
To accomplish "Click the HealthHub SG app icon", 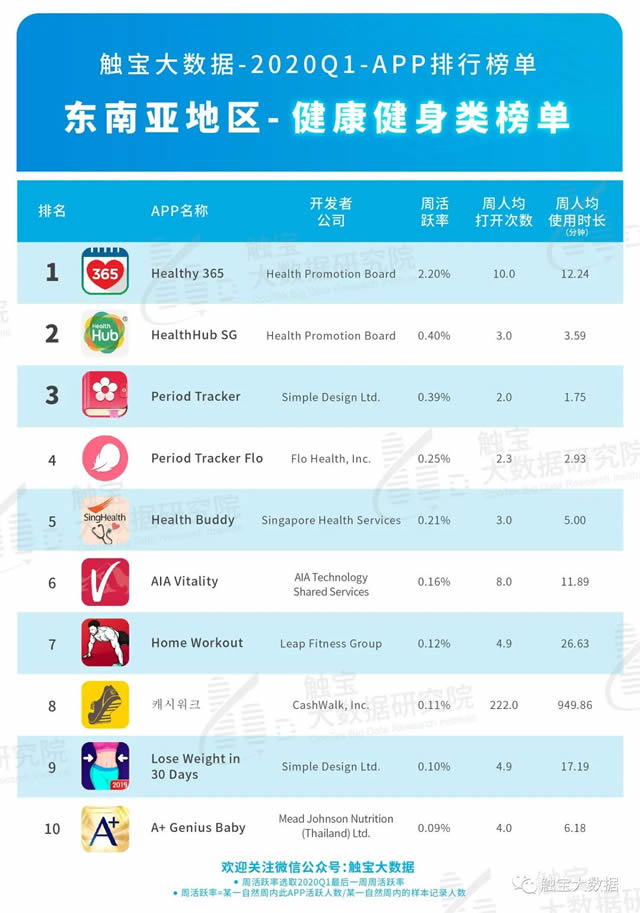I will tap(105, 335).
